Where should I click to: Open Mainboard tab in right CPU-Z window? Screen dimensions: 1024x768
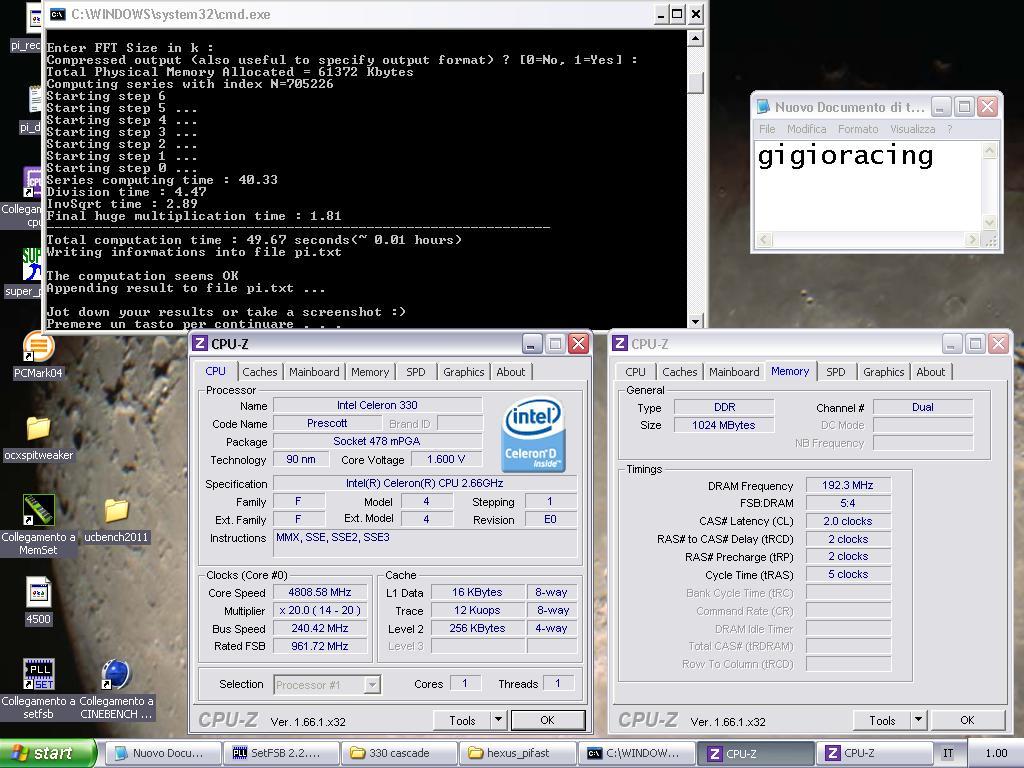pyautogui.click(x=734, y=372)
